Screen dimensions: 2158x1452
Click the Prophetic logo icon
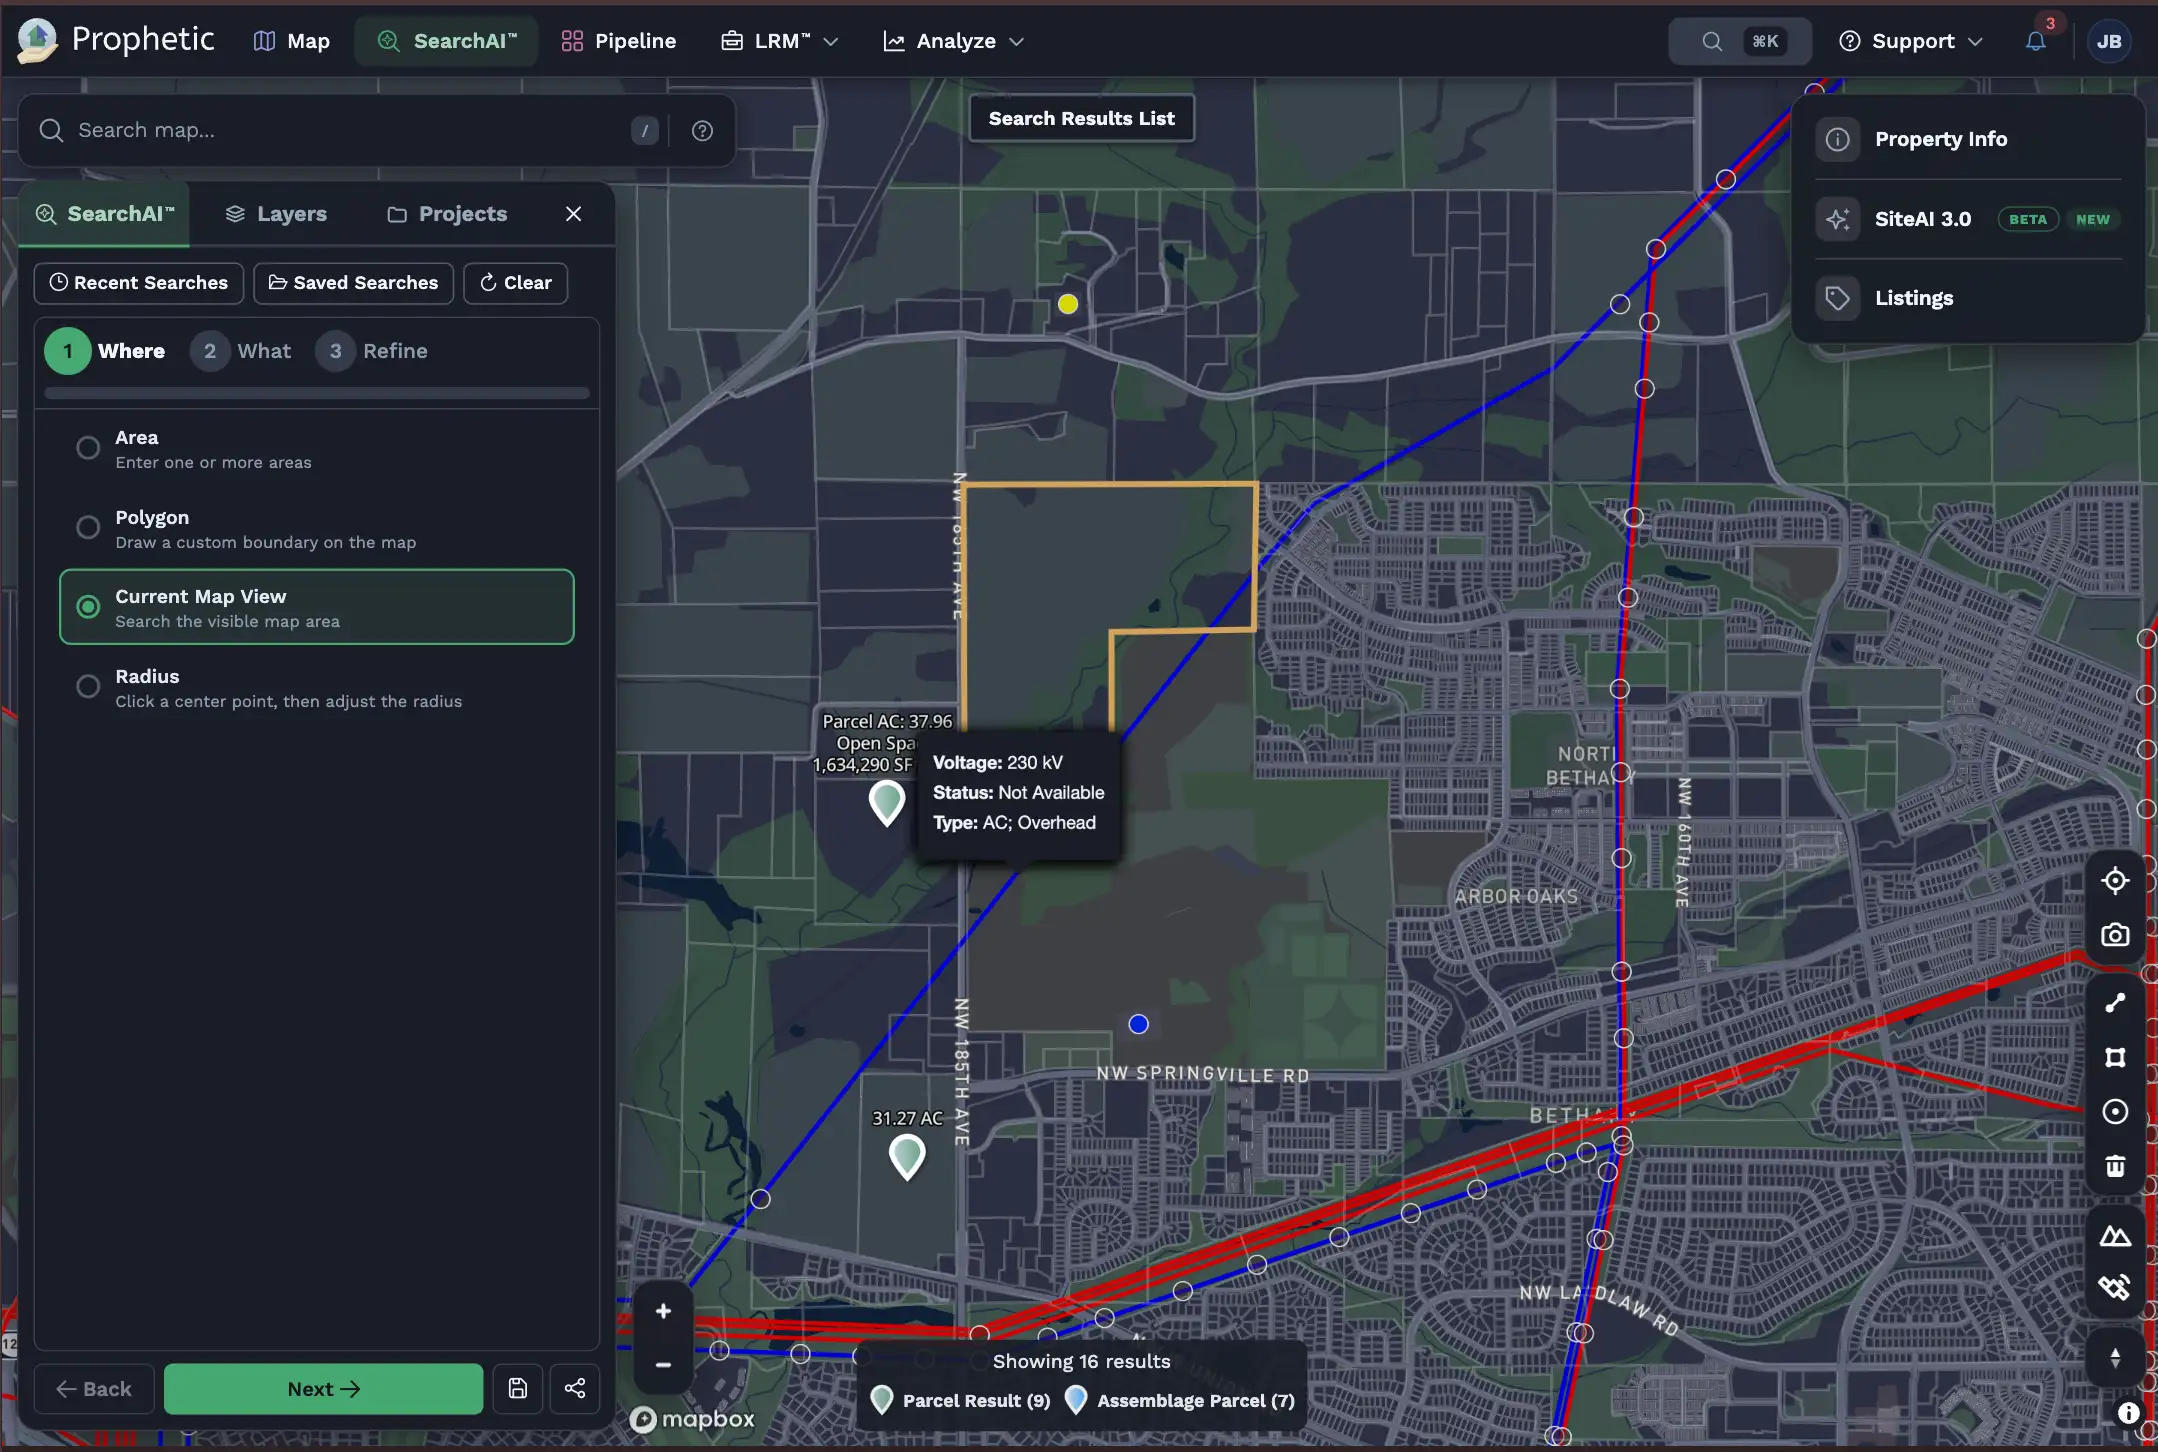pyautogui.click(x=37, y=40)
